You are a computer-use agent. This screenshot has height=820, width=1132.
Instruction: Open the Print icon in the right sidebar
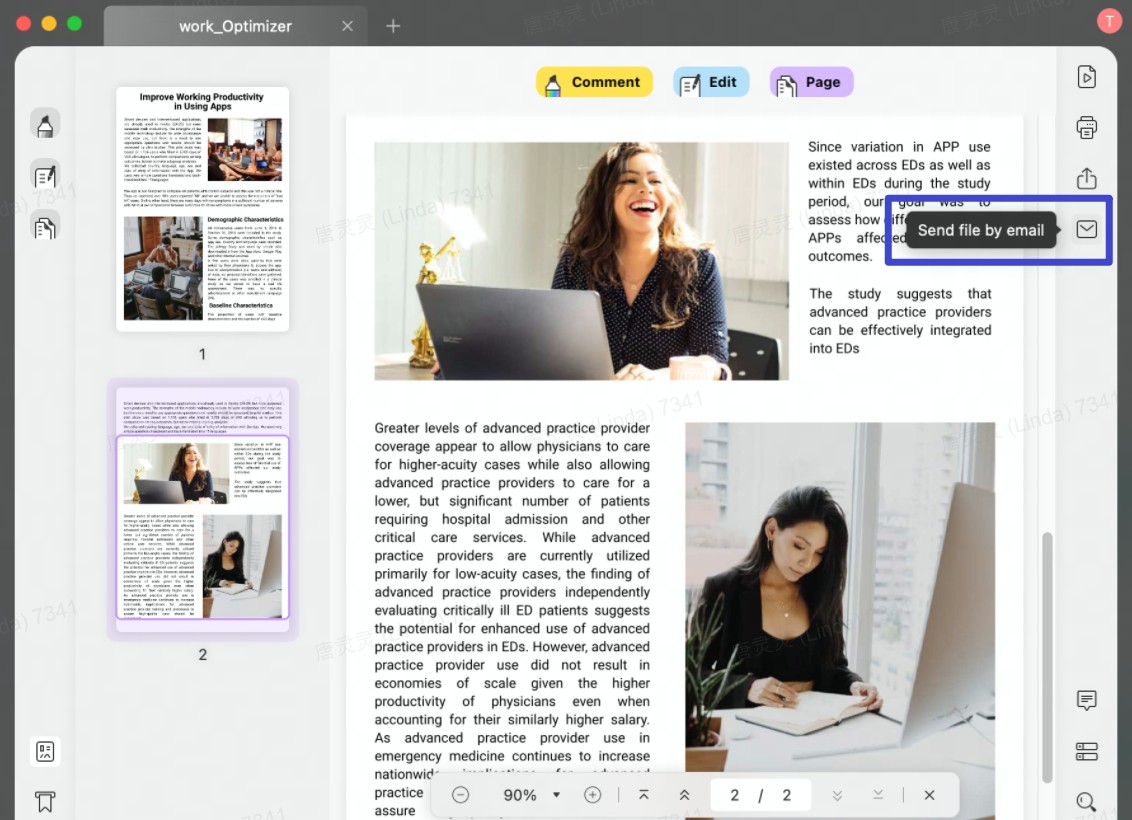pos(1086,128)
